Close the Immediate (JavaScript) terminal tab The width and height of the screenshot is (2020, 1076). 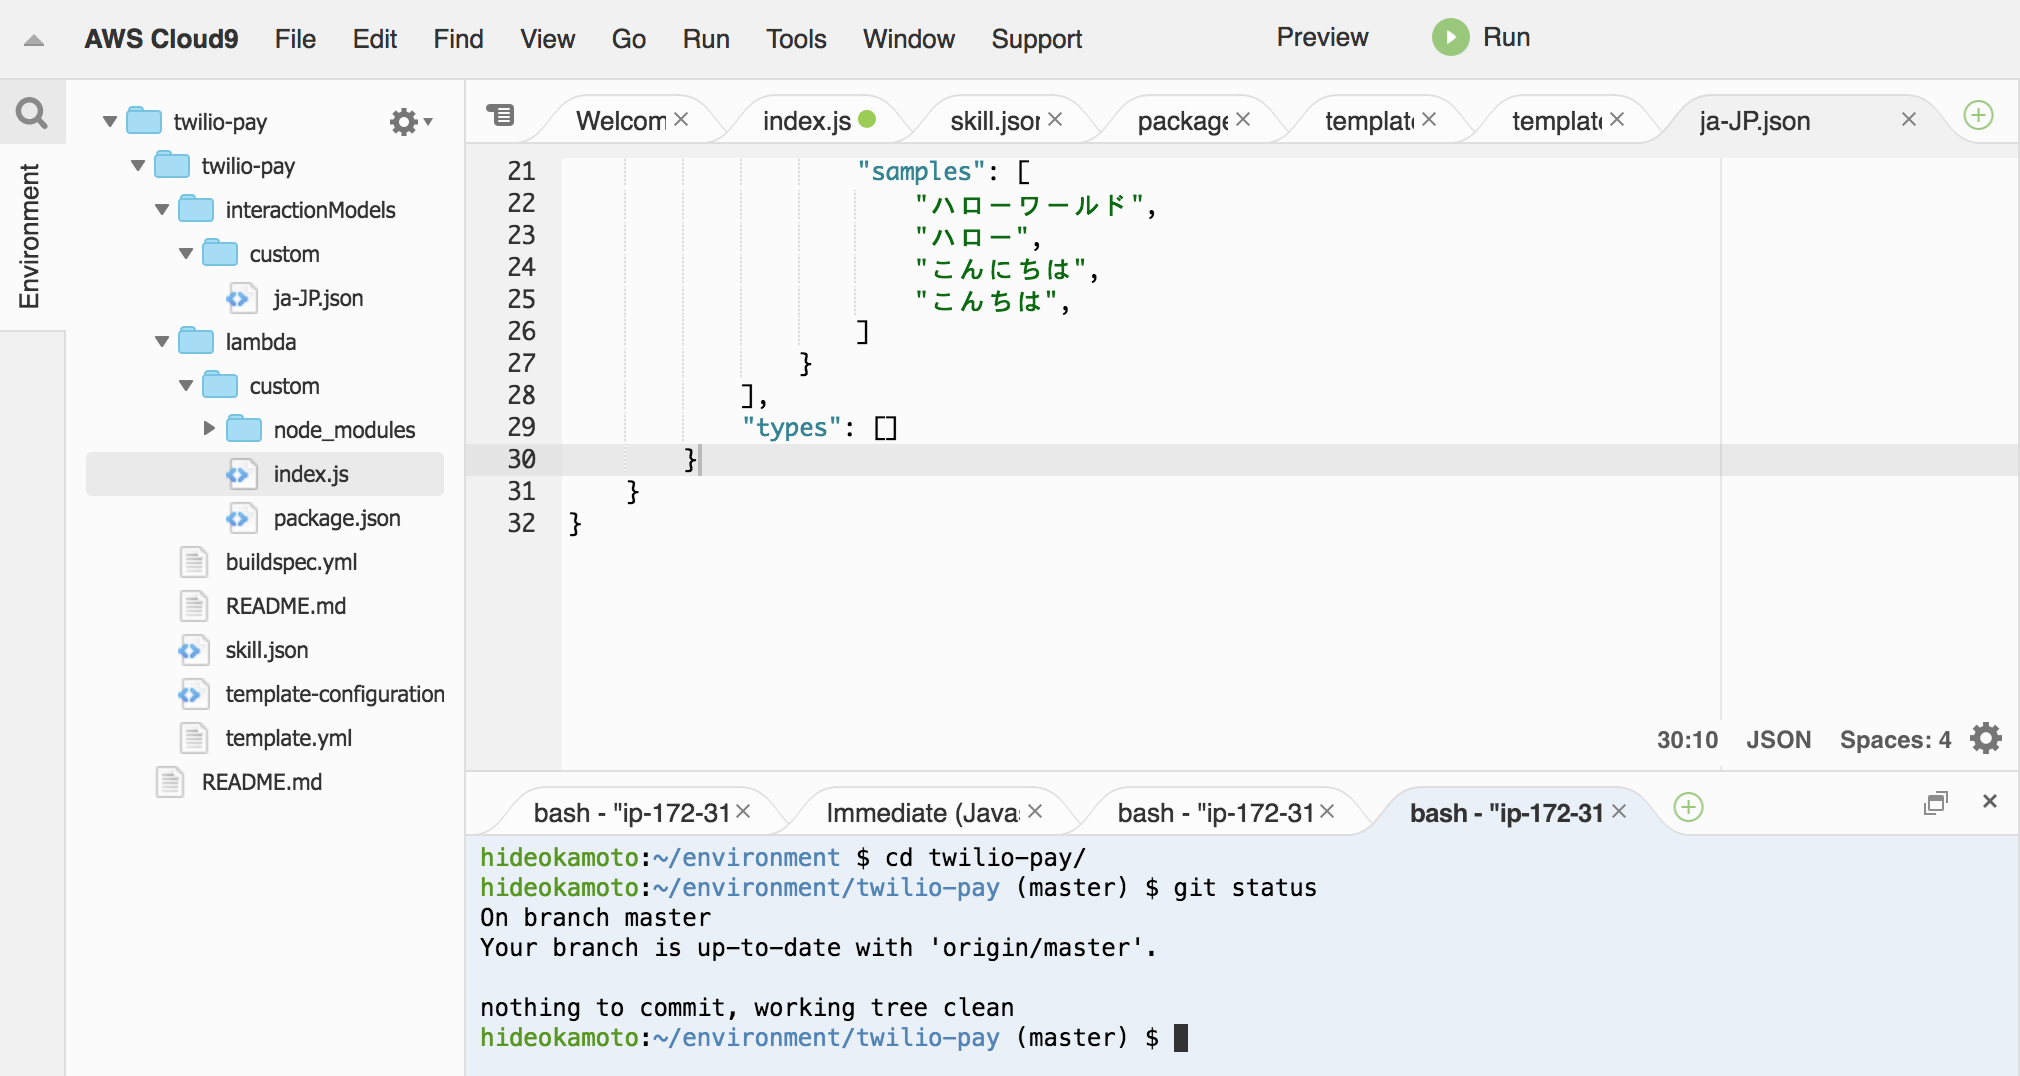point(1035,811)
